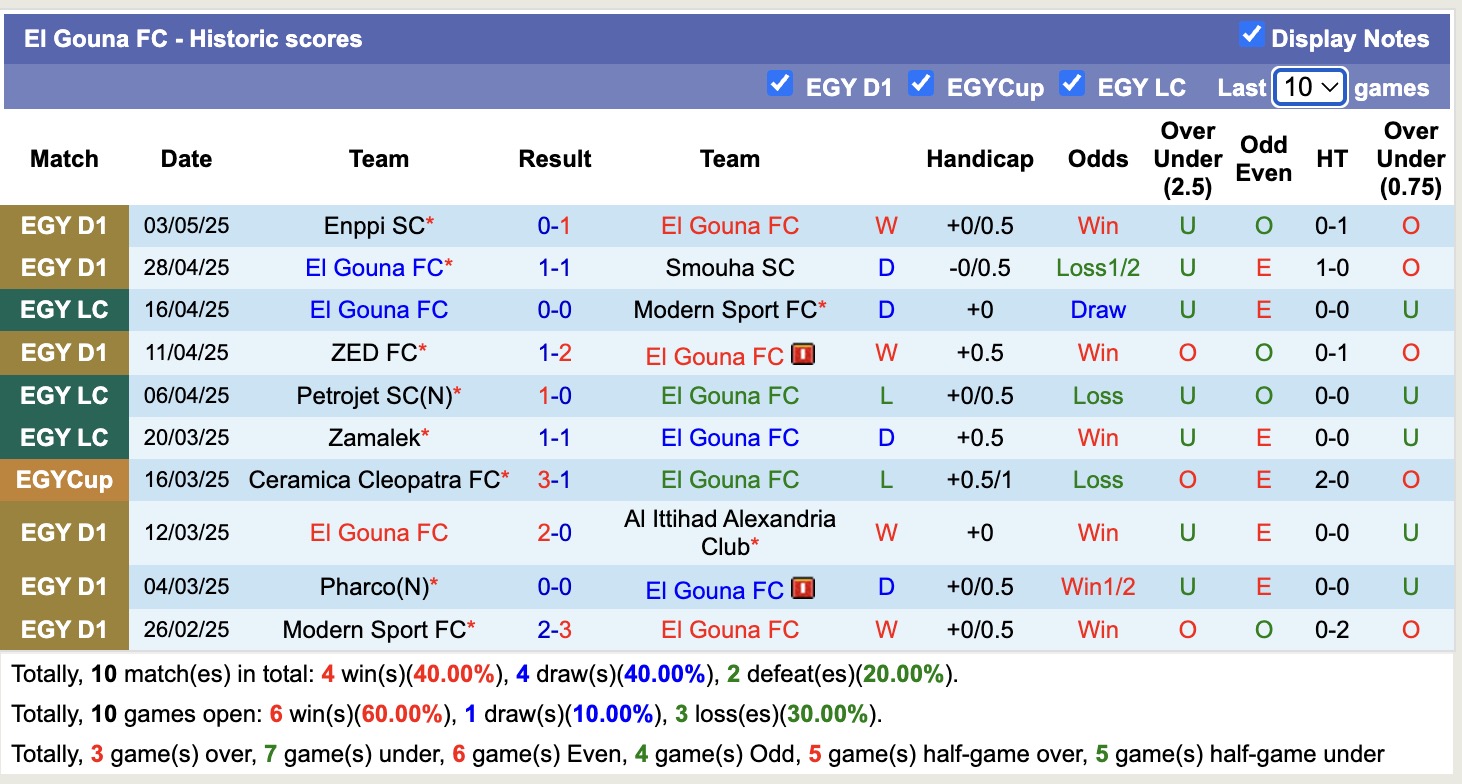Click red card icon in Pharco row

pyautogui.click(x=803, y=589)
